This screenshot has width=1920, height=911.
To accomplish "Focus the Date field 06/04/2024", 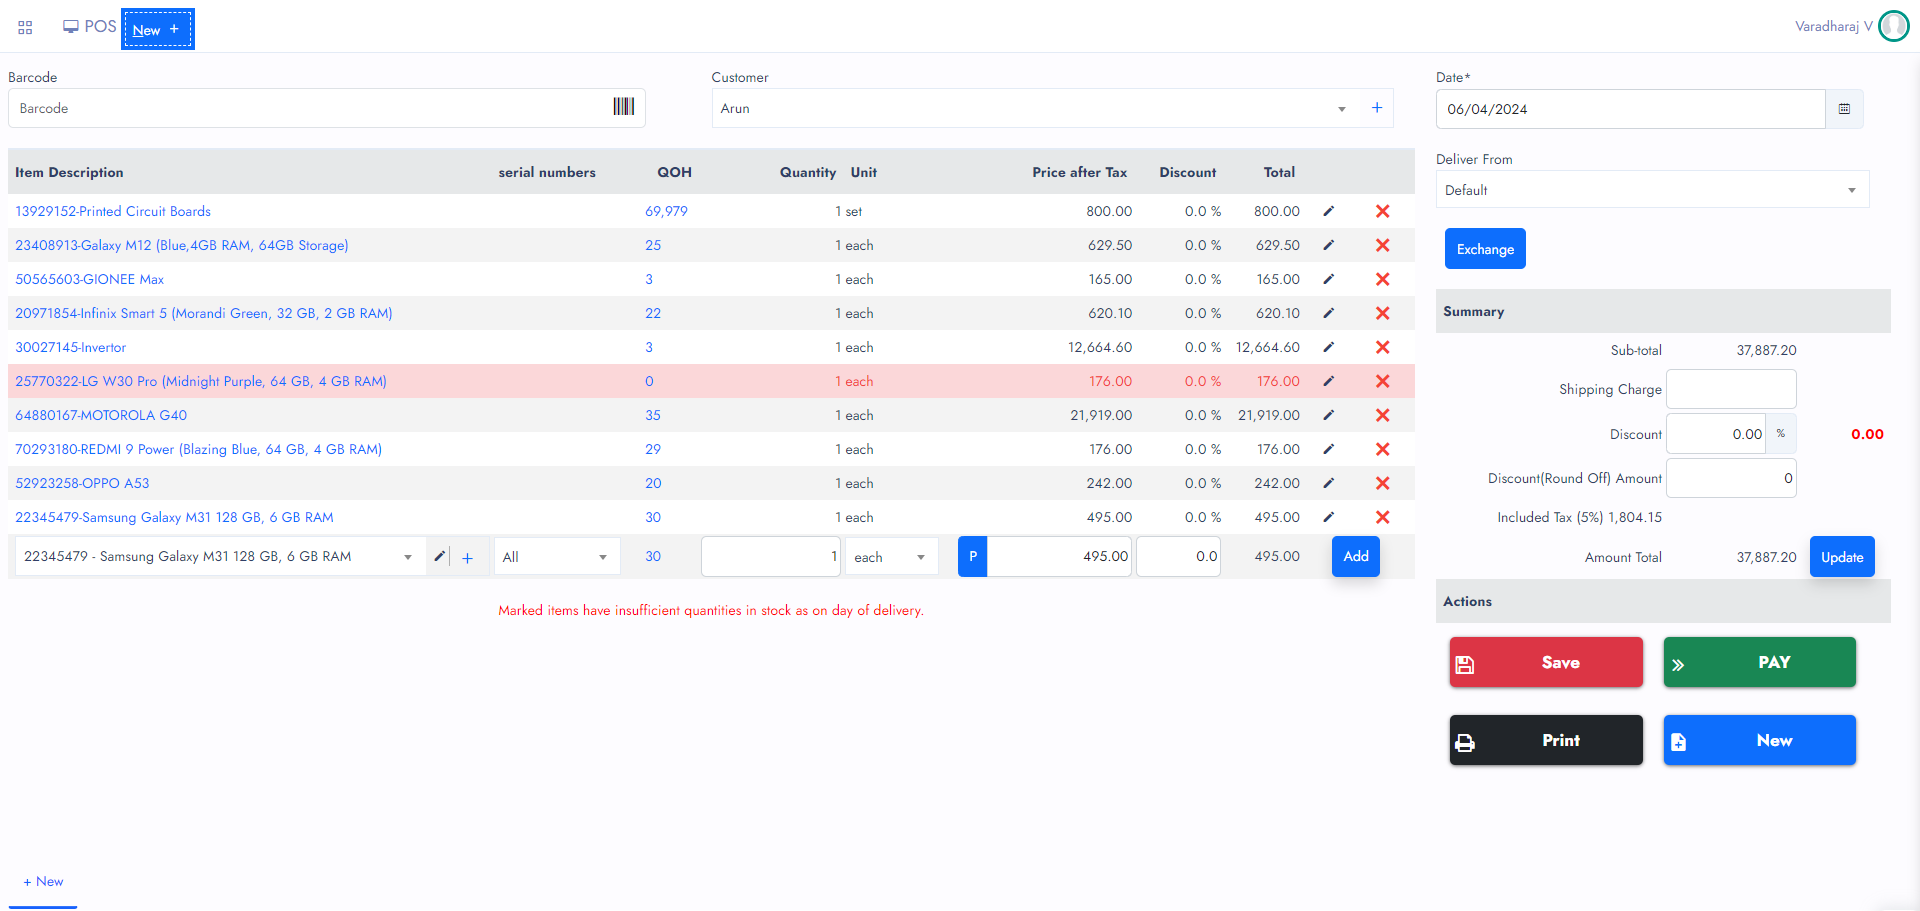I will coord(1631,109).
